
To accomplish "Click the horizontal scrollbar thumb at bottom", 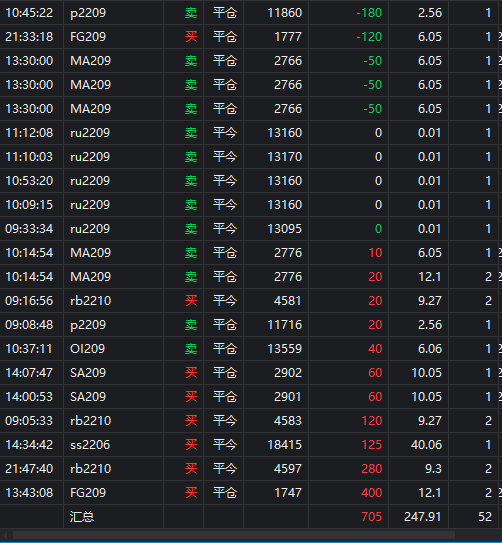I will 234,535.
